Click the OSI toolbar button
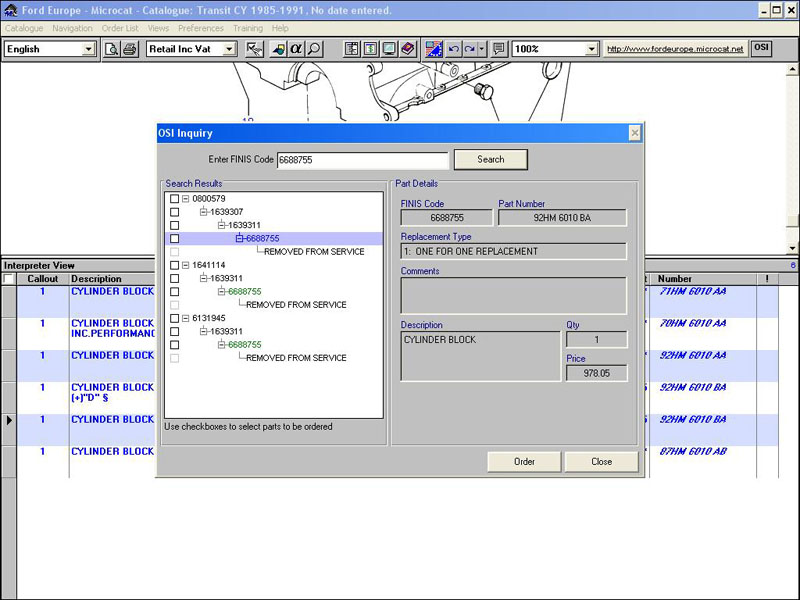Viewport: 800px width, 600px height. [x=761, y=48]
